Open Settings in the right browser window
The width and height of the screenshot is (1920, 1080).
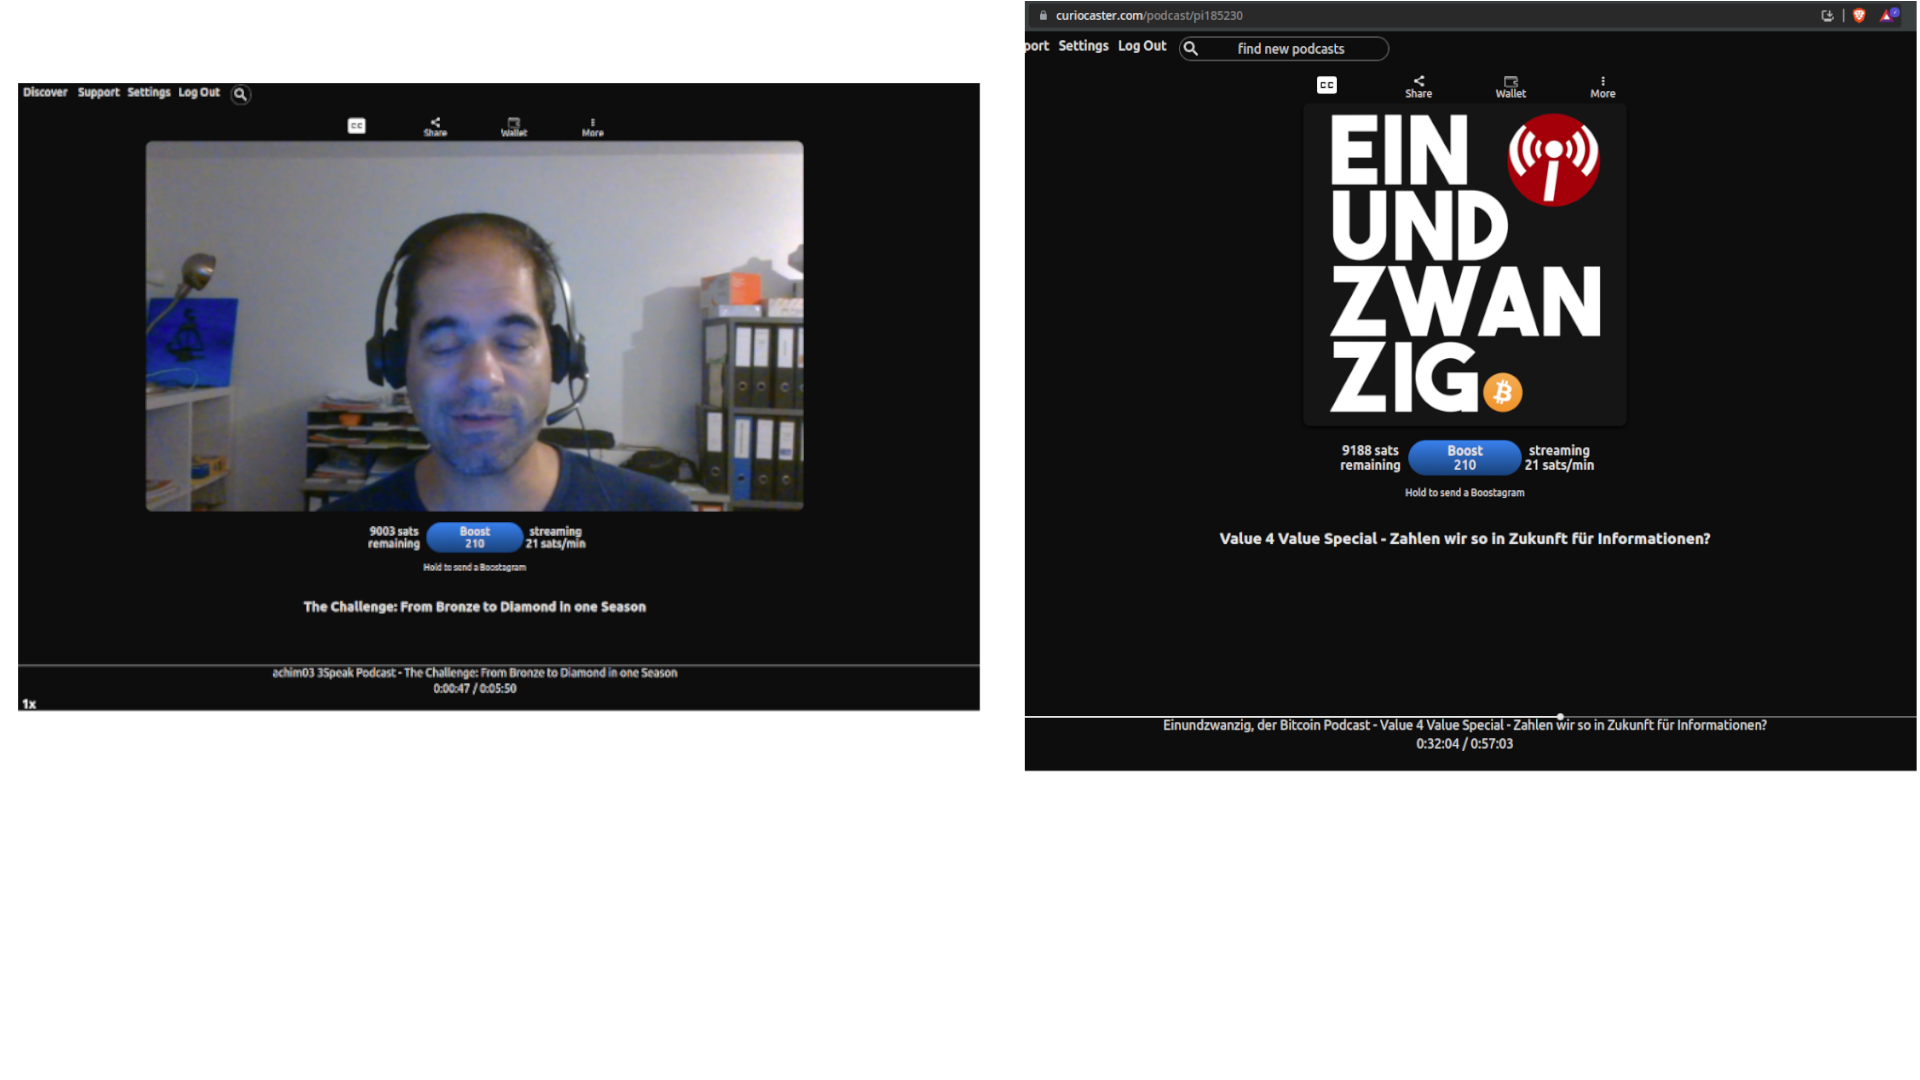coord(1083,46)
